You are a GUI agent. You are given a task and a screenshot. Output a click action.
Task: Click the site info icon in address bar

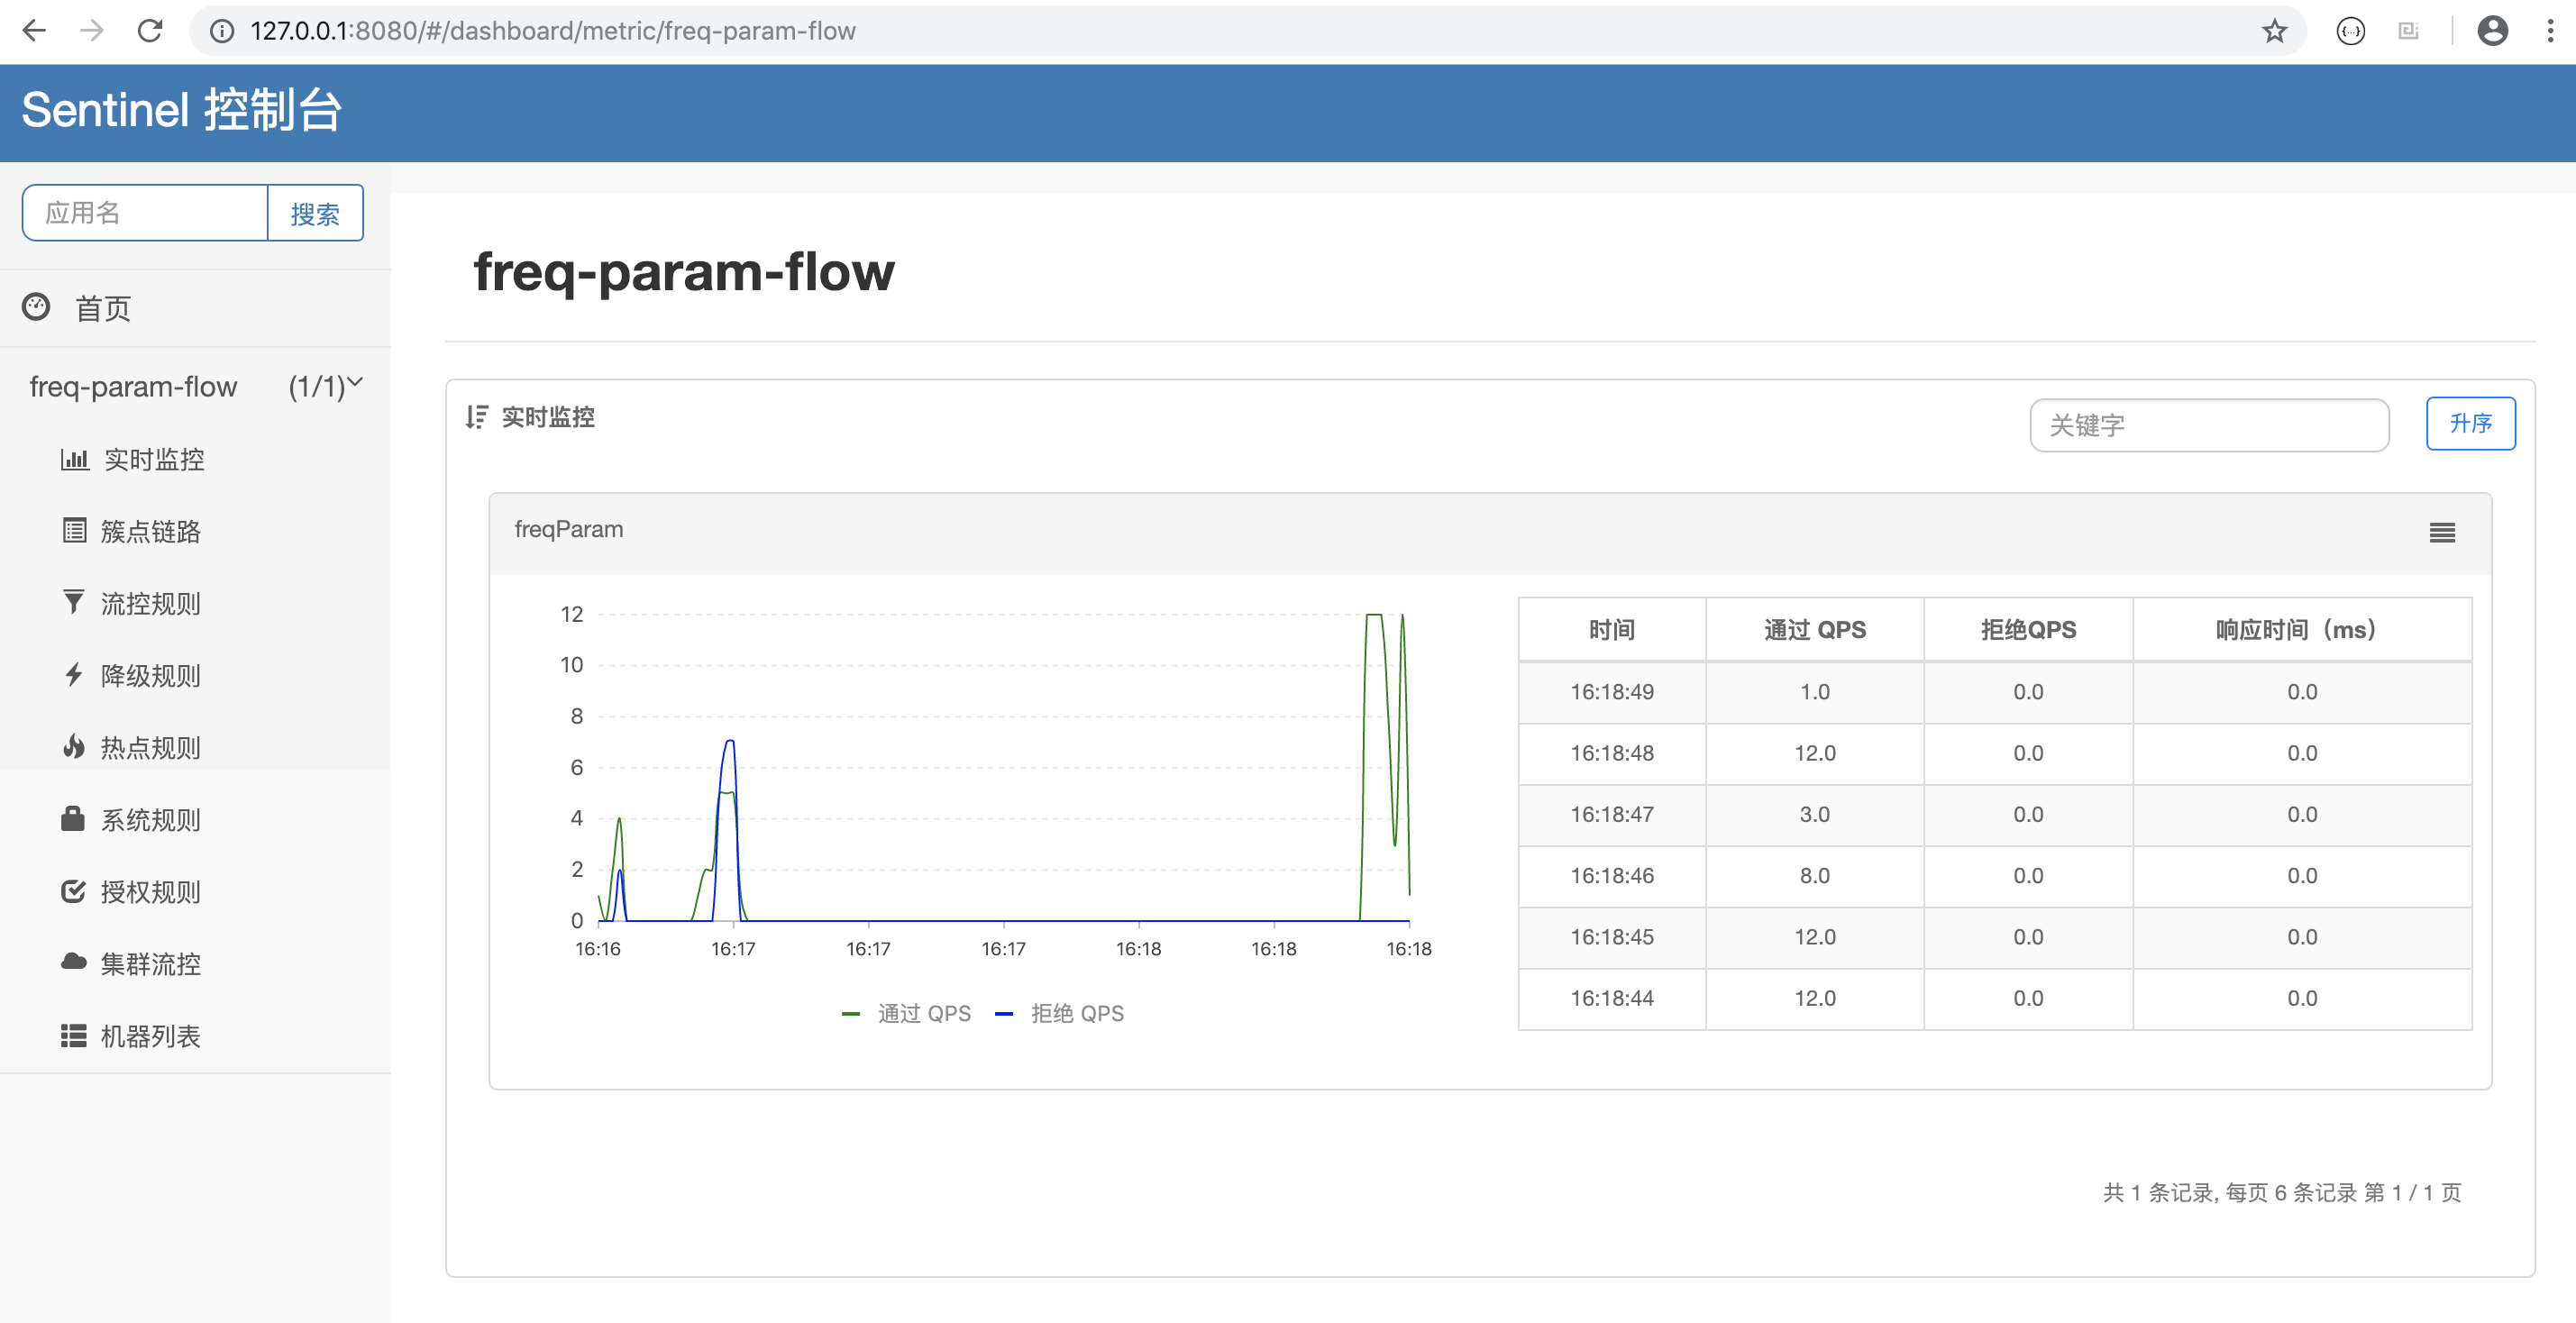(222, 31)
